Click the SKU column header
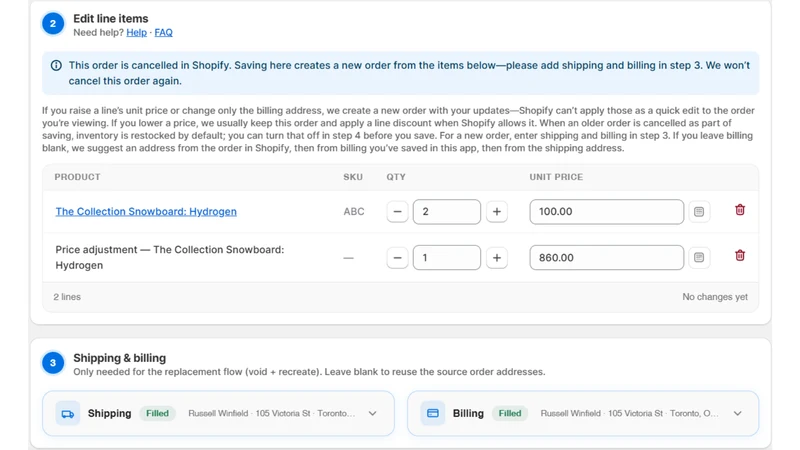This screenshot has height=450, width=800. [x=353, y=177]
